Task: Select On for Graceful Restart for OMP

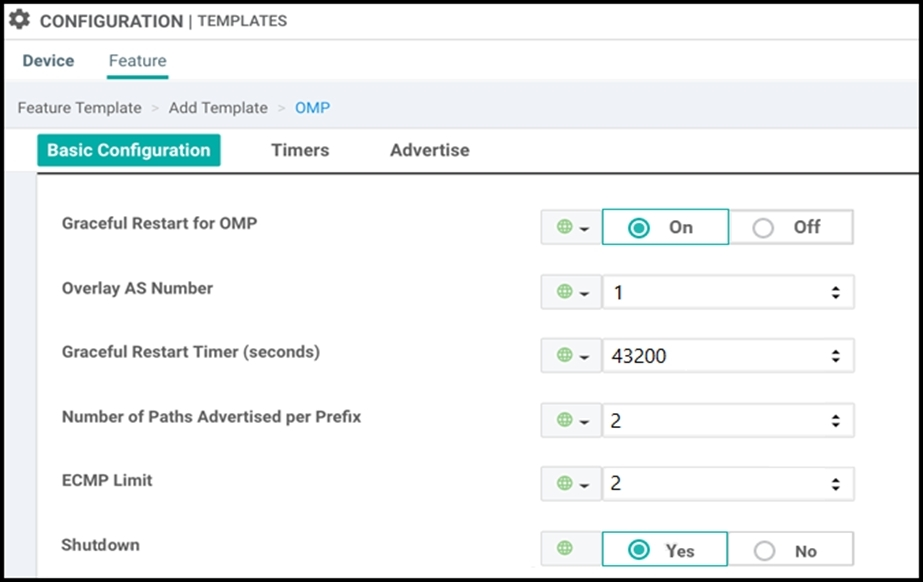Action: point(665,227)
